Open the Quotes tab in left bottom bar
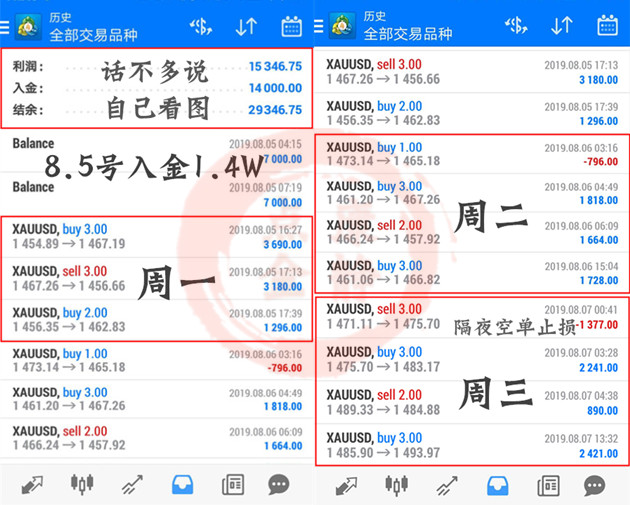Image resolution: width=630 pixels, height=505 pixels. tap(31, 485)
